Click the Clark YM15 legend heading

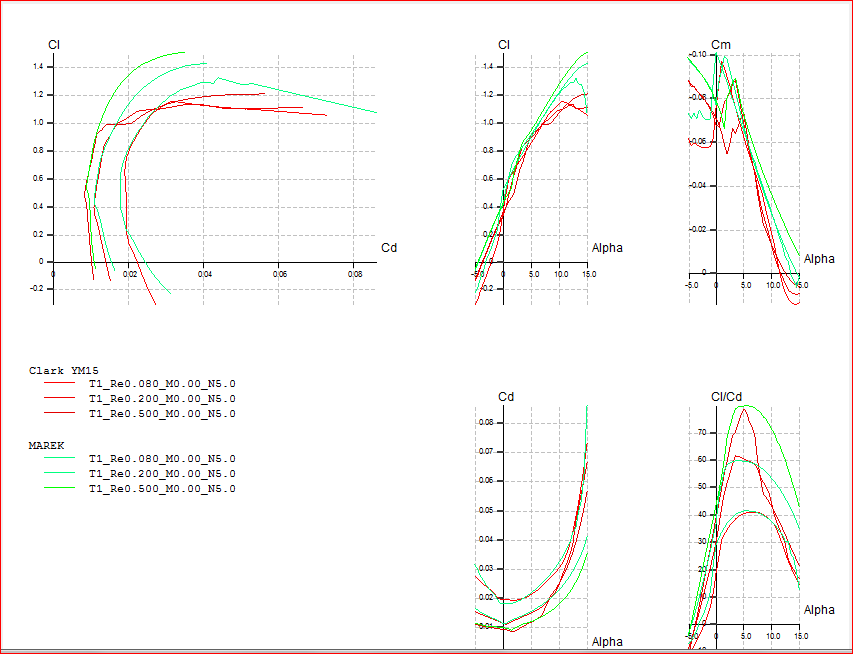[x=62, y=370]
